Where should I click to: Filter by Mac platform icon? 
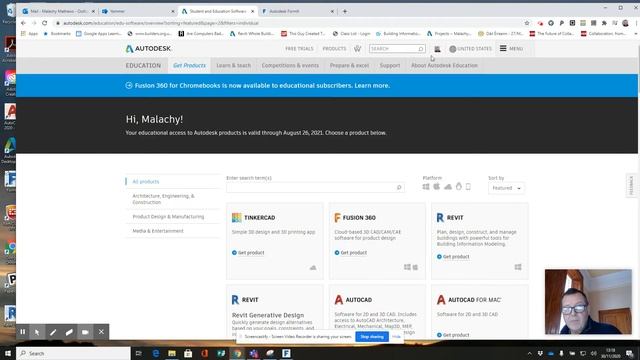coord(436,187)
